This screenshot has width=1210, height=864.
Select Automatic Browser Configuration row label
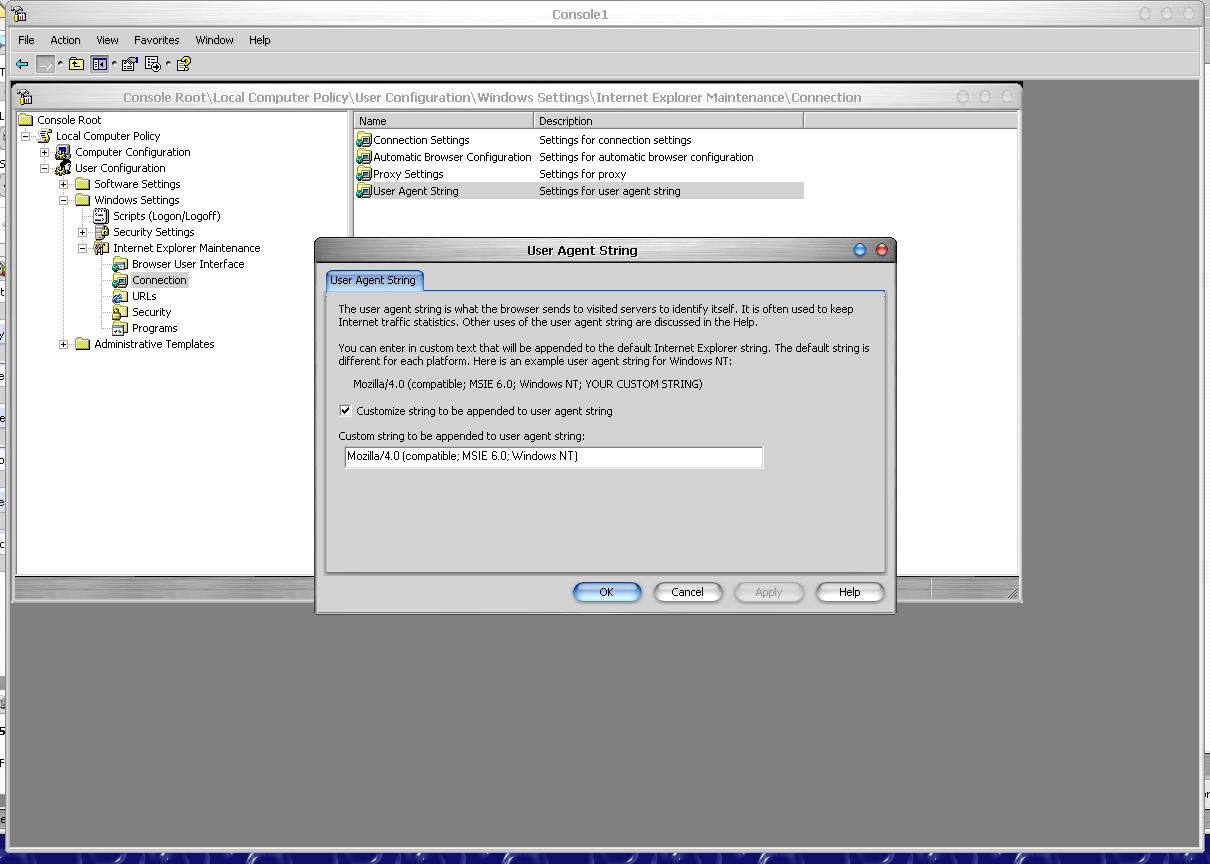[x=452, y=157]
